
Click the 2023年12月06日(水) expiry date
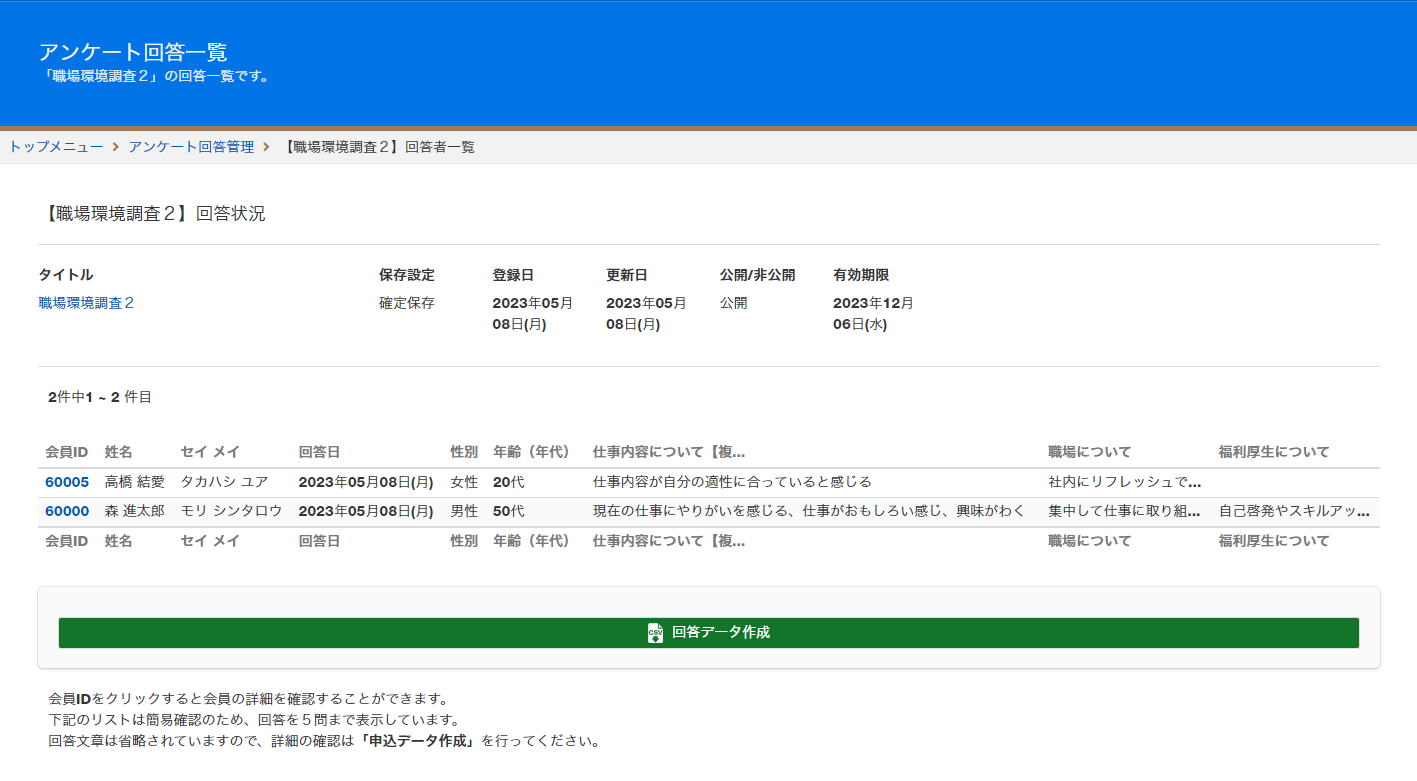click(873, 314)
